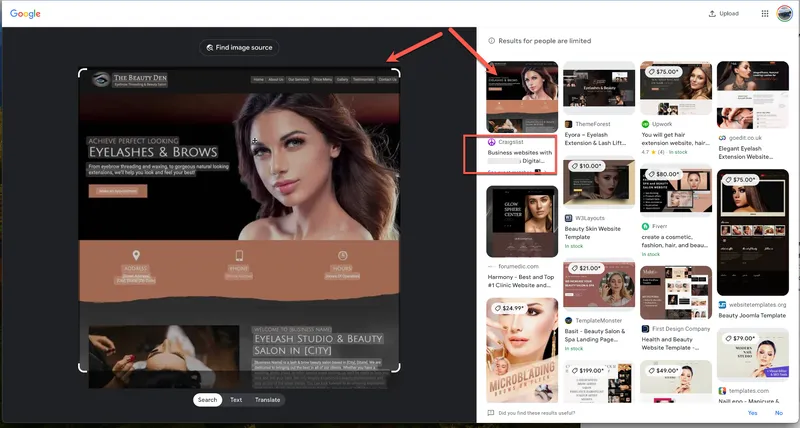
Task: Click the W3Layouts favicon
Action: [568, 218]
